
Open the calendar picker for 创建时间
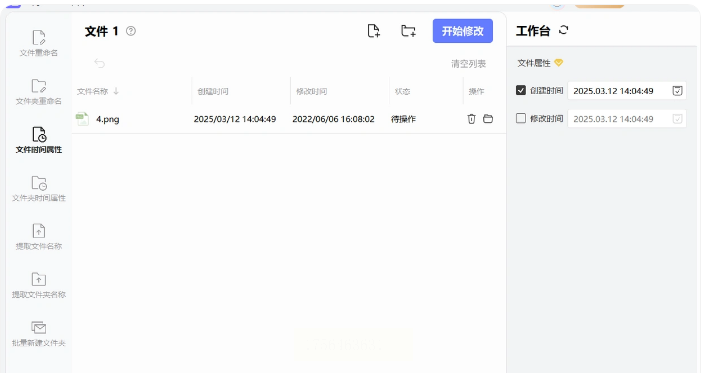(677, 91)
